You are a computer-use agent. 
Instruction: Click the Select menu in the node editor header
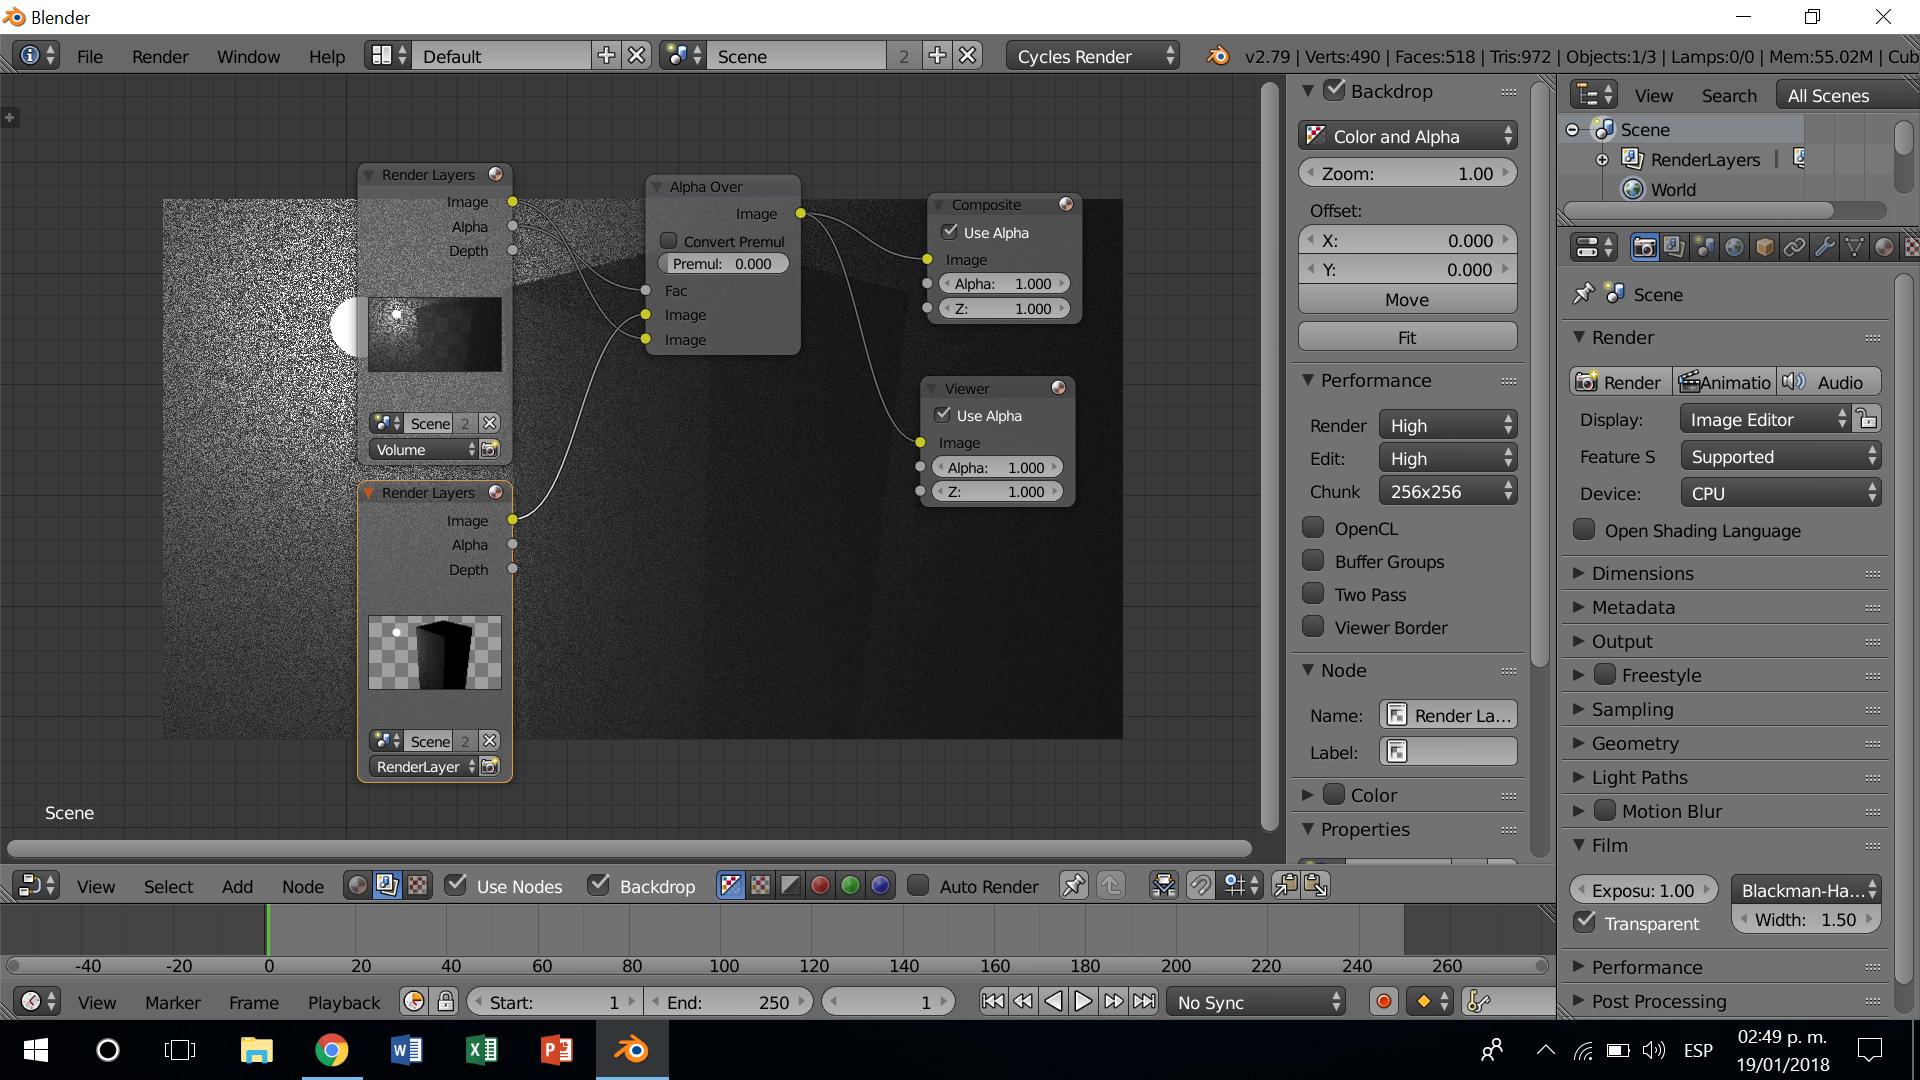(168, 886)
